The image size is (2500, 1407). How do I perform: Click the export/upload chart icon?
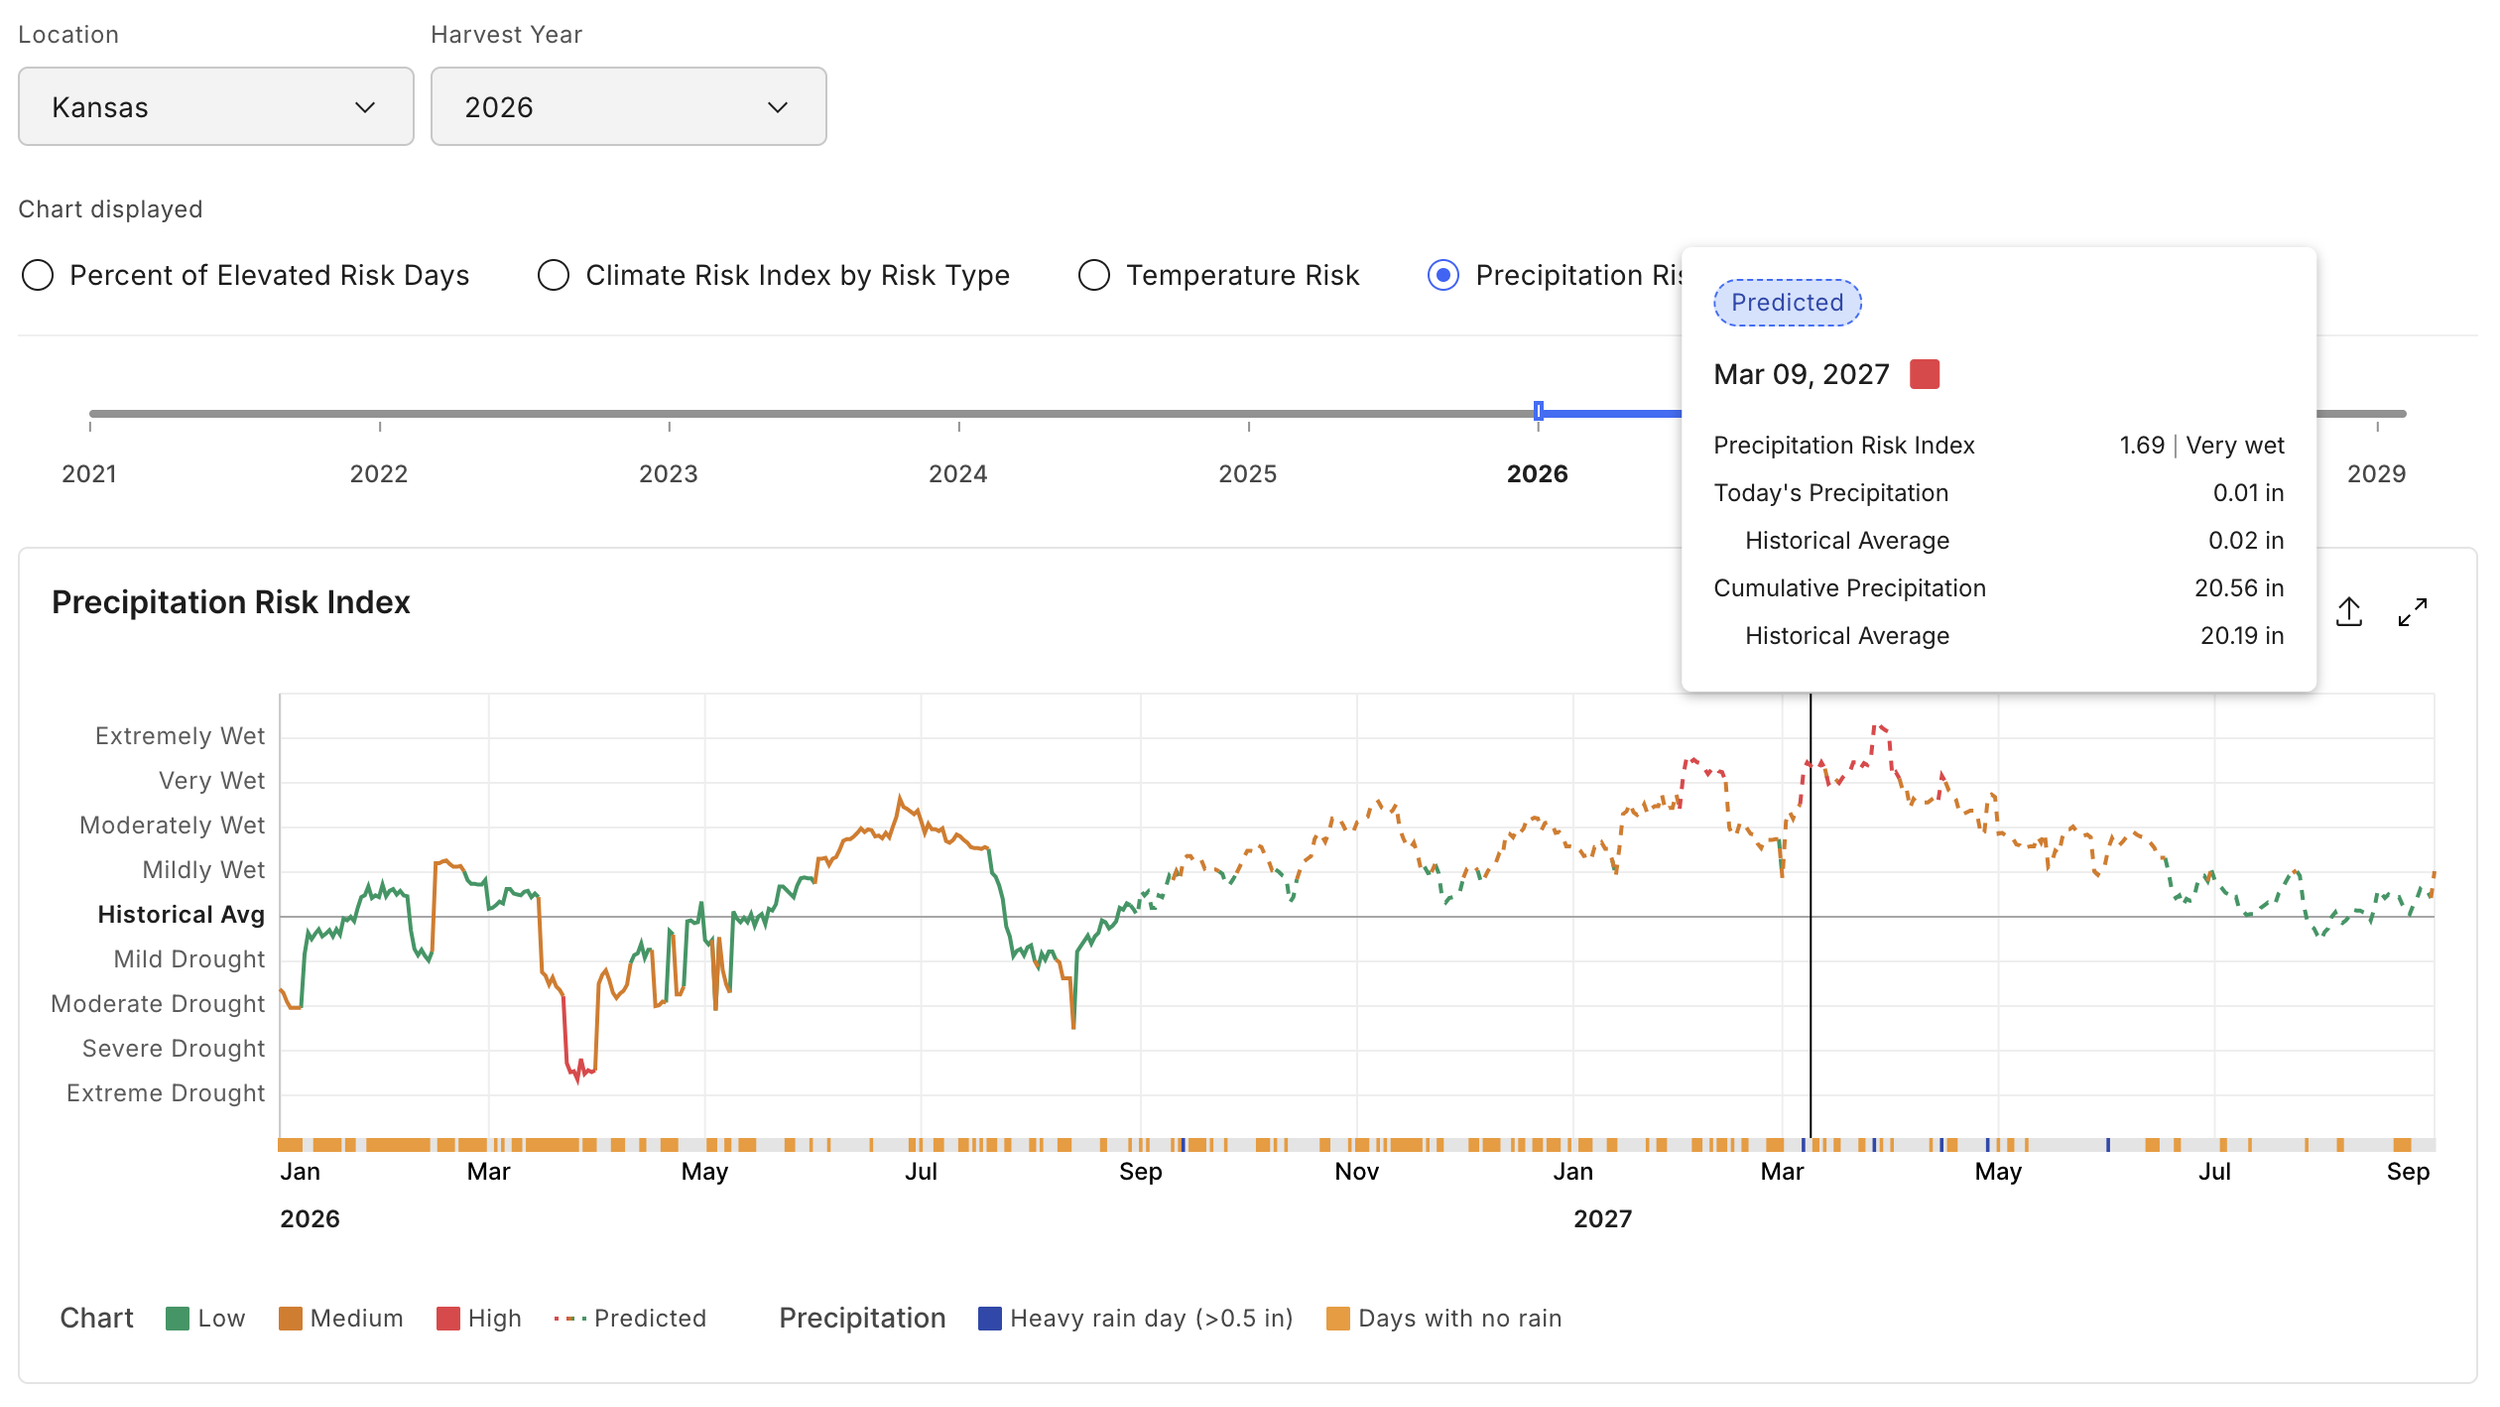tap(2348, 611)
